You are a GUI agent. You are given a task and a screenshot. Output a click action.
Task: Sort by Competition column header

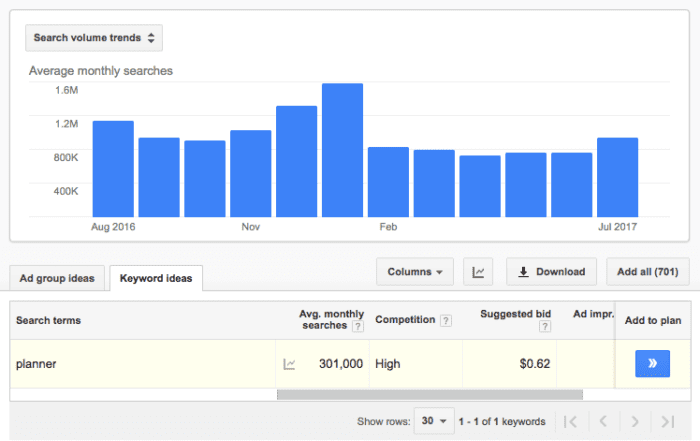(405, 320)
